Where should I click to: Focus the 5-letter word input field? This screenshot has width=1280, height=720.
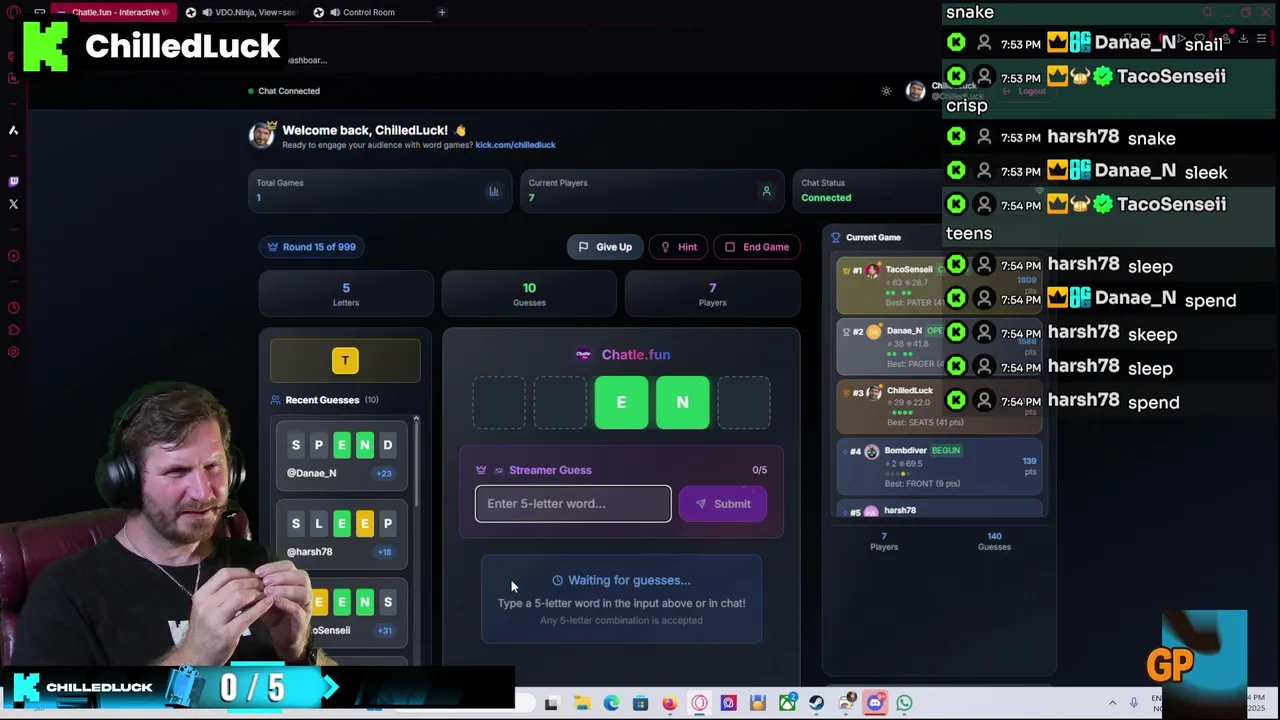pos(573,504)
